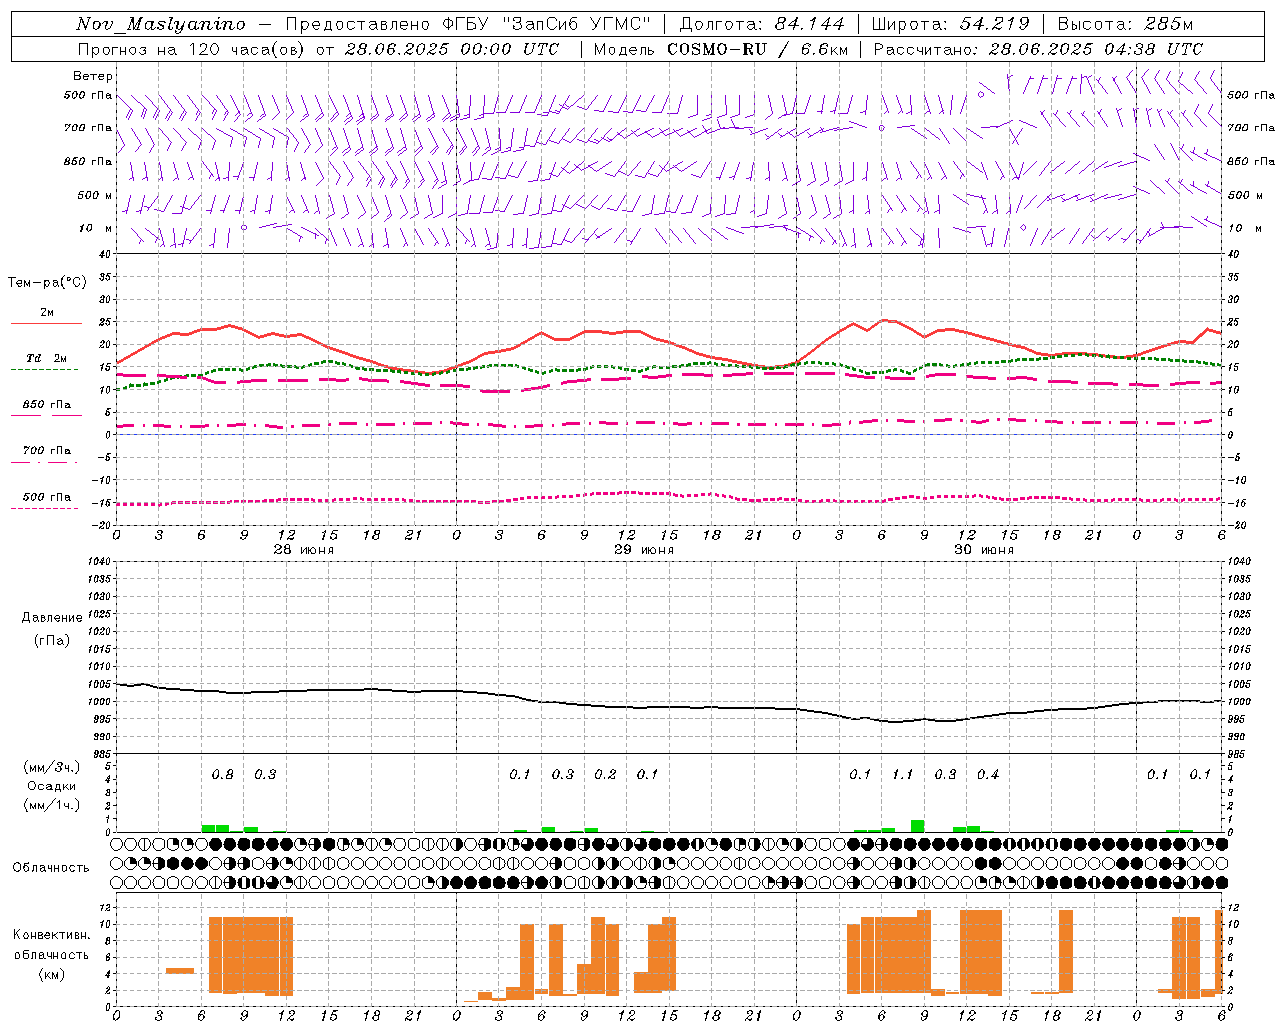The width and height of the screenshot is (1280, 1024).
Task: Select the elevation text Высота: 285м
Action: pyautogui.click(x=1125, y=24)
